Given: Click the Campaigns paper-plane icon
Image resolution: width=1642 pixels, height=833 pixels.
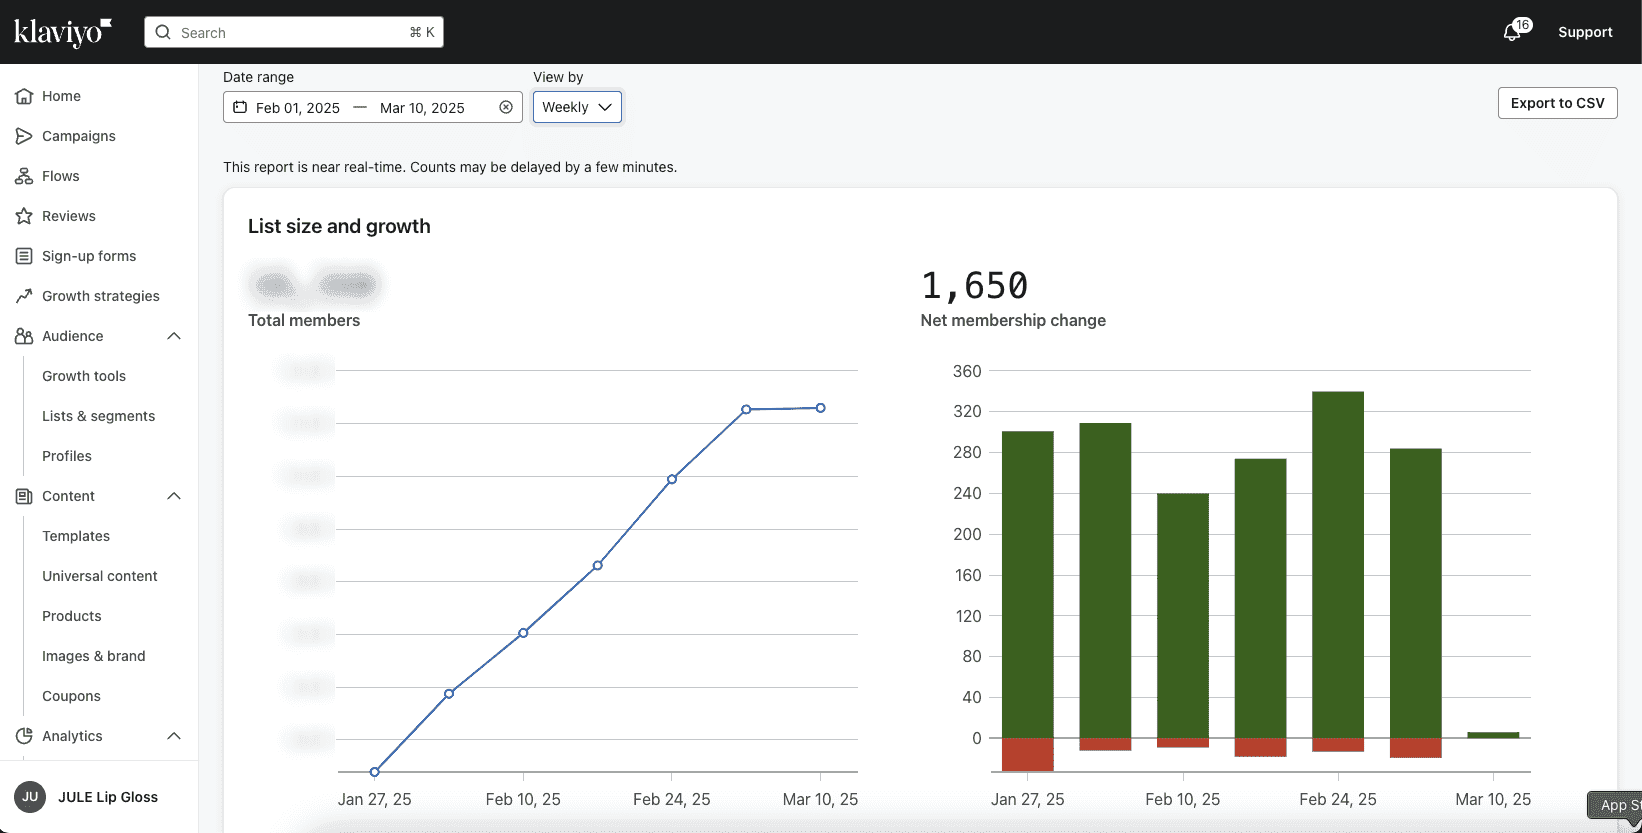Looking at the screenshot, I should pyautogui.click(x=24, y=136).
